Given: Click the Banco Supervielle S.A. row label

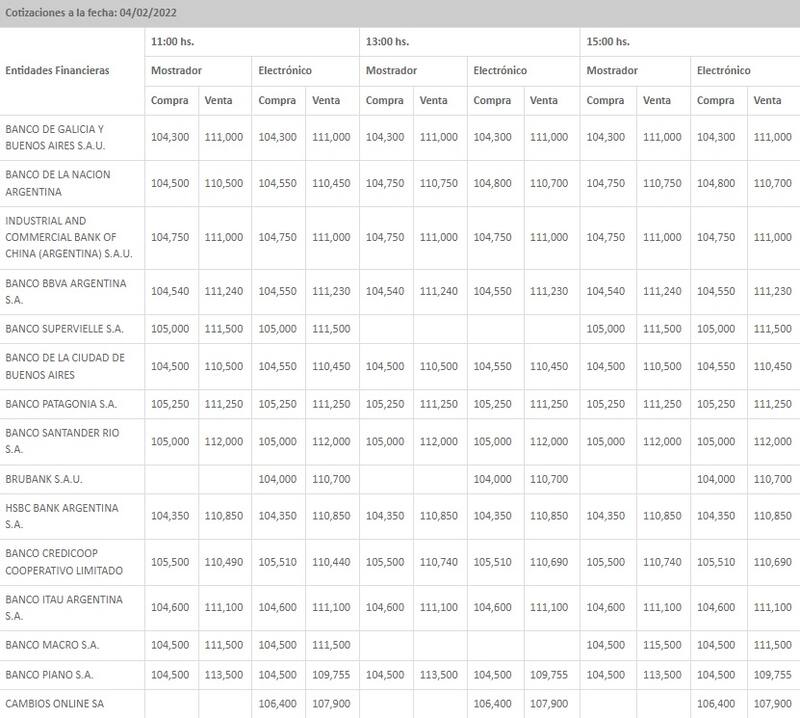Looking at the screenshot, I should pos(65,329).
